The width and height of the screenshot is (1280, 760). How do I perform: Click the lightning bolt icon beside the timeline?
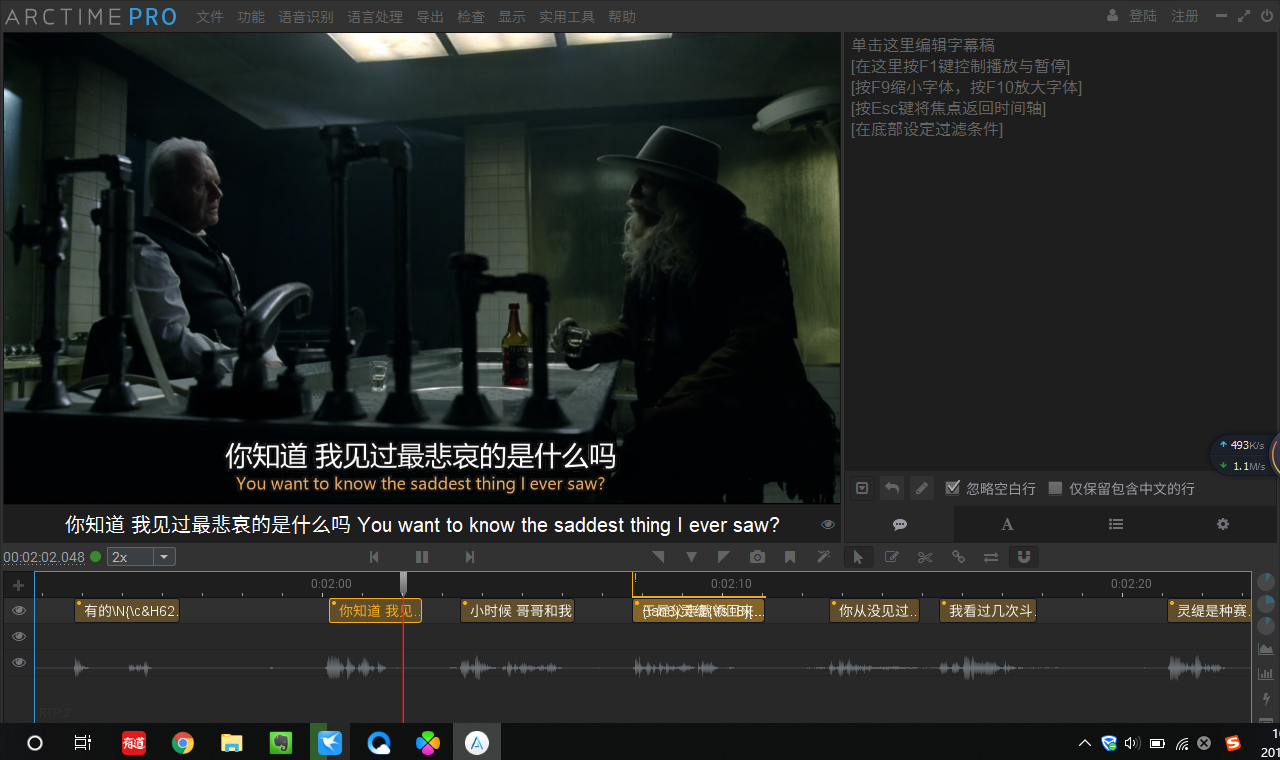1266,699
